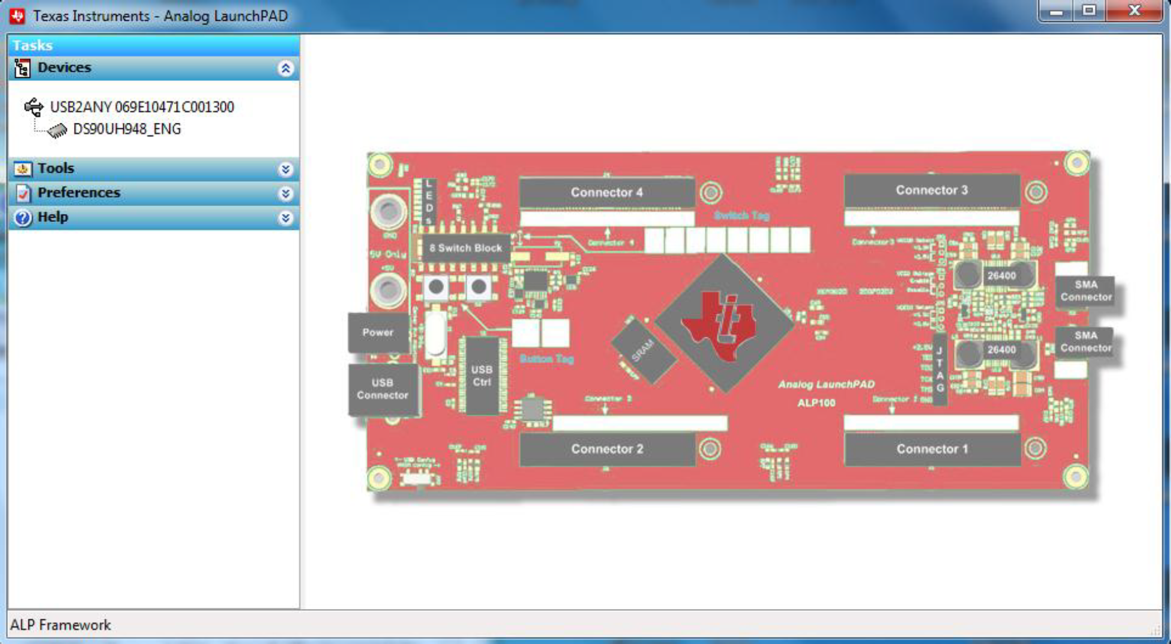Click the SMA Connector on the board's right edge
Screen dimensions: 1171x644
1085,291
